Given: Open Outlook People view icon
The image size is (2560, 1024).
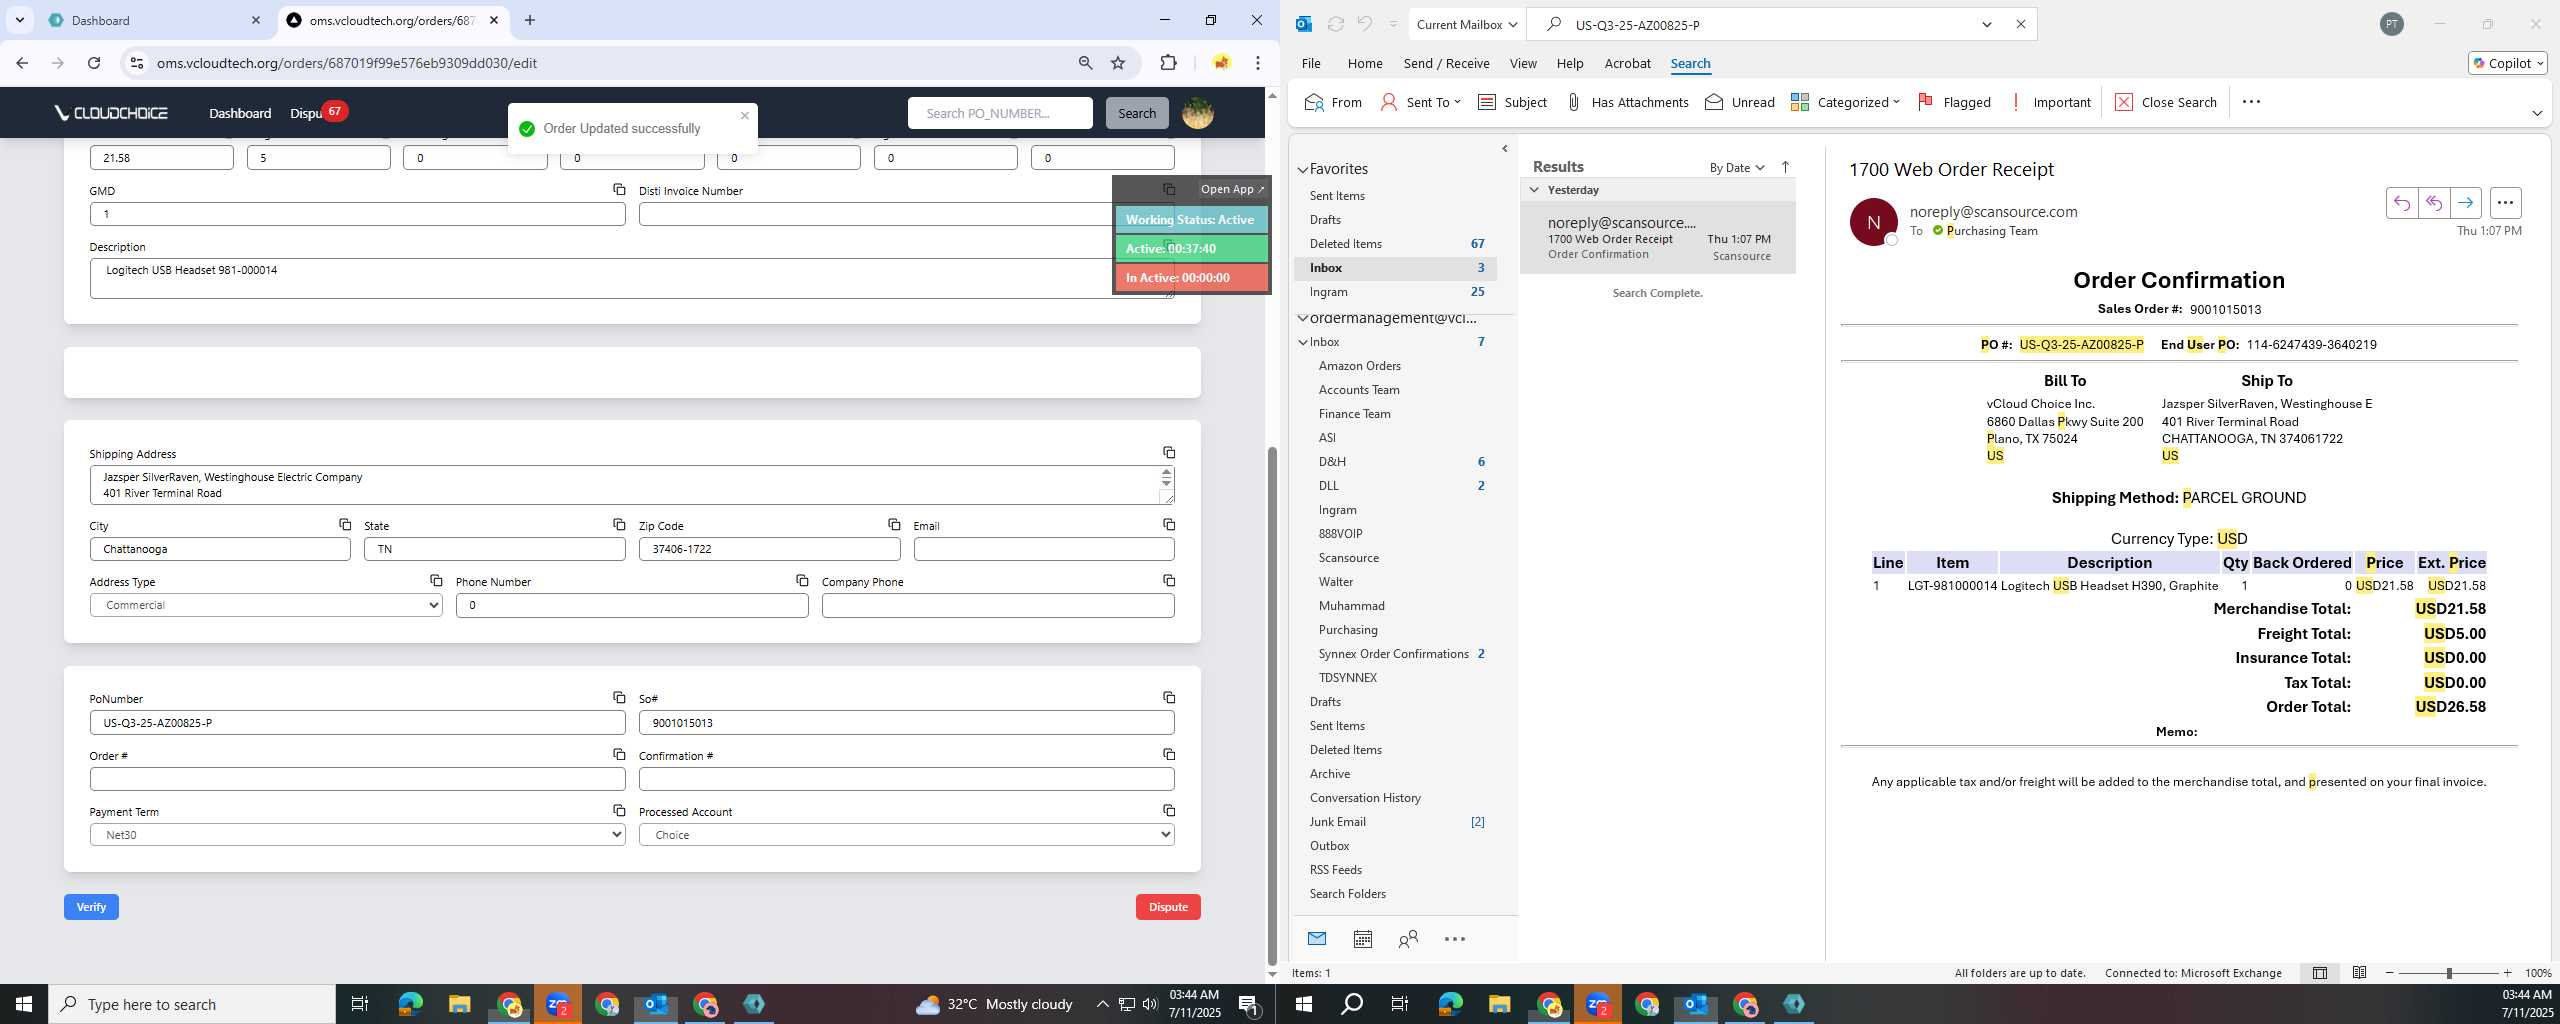Looking at the screenshot, I should [1408, 939].
